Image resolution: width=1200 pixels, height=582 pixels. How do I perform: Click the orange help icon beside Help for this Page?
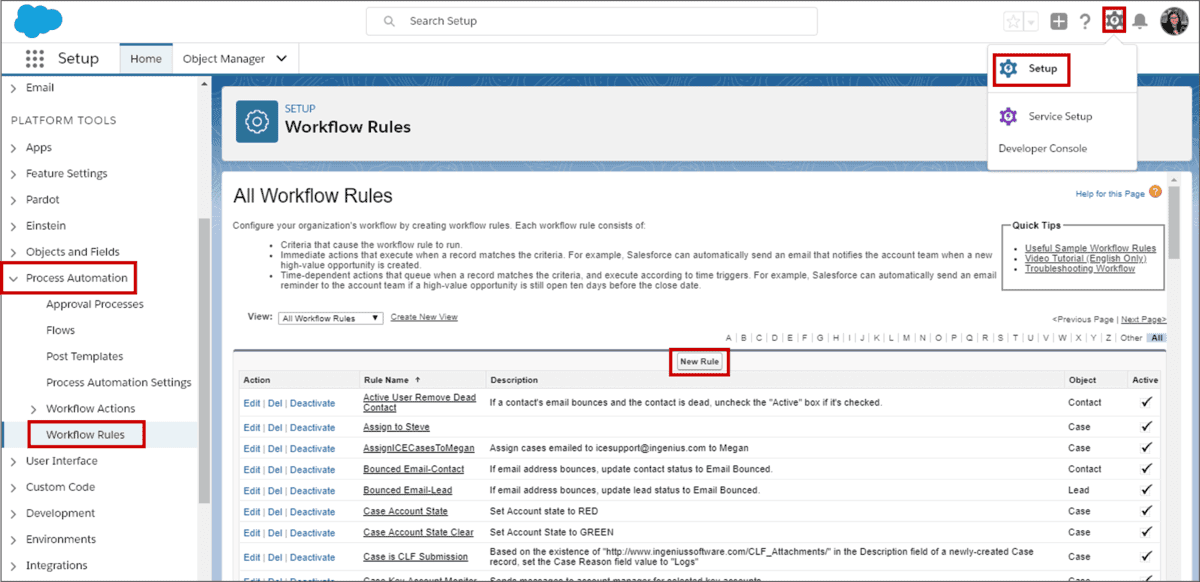(1155, 192)
